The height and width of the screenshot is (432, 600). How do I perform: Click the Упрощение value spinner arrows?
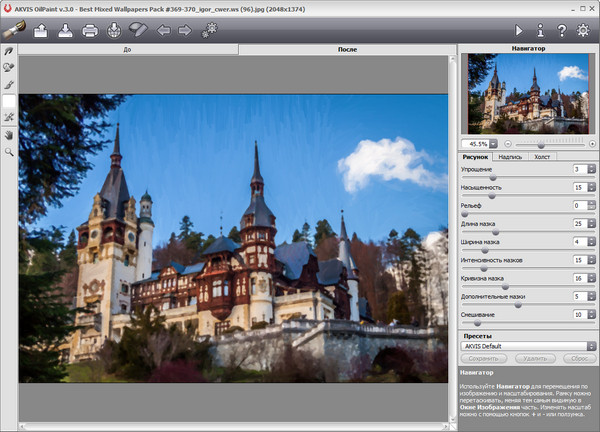[x=592, y=169]
